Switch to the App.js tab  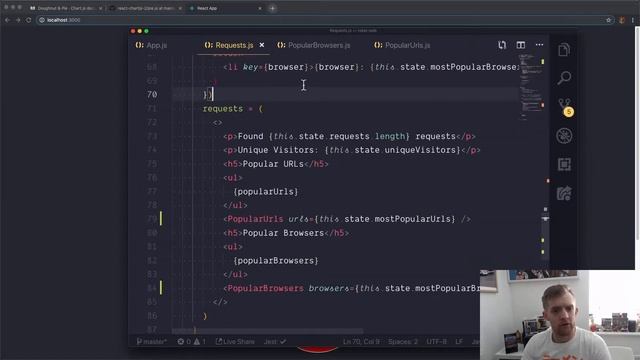click(x=151, y=45)
